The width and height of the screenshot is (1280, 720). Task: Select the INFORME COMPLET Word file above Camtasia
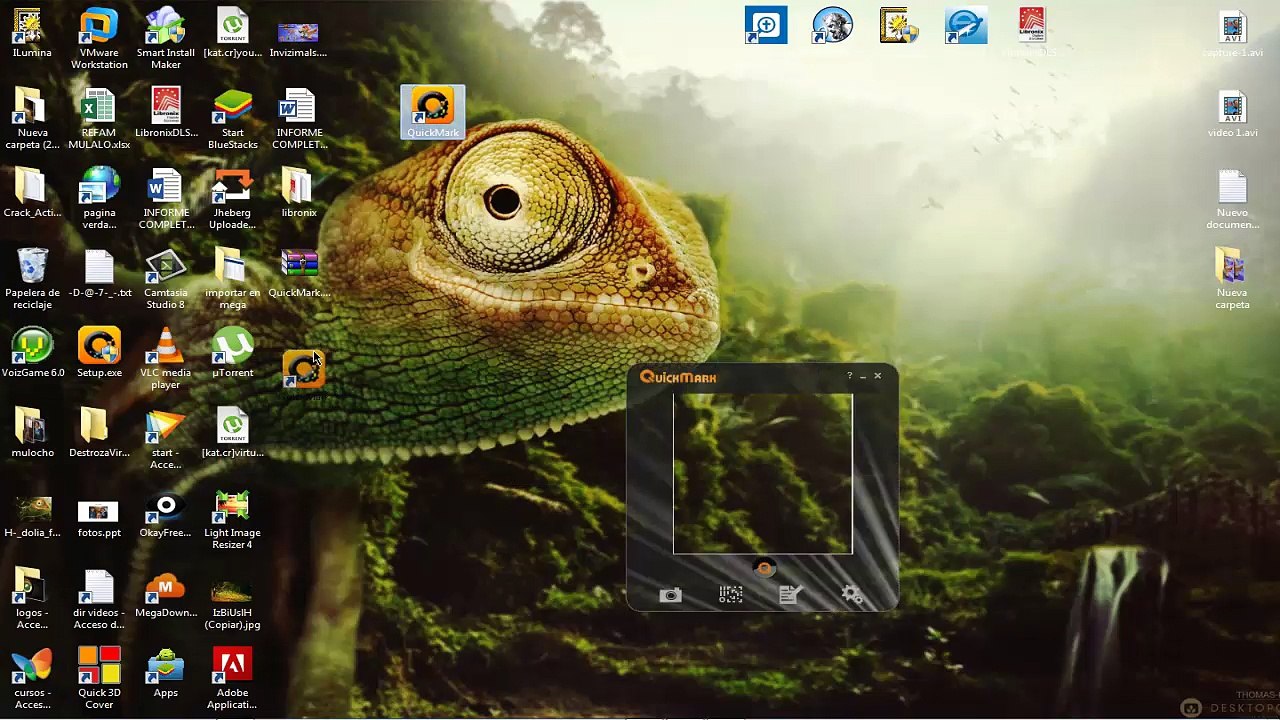(166, 198)
